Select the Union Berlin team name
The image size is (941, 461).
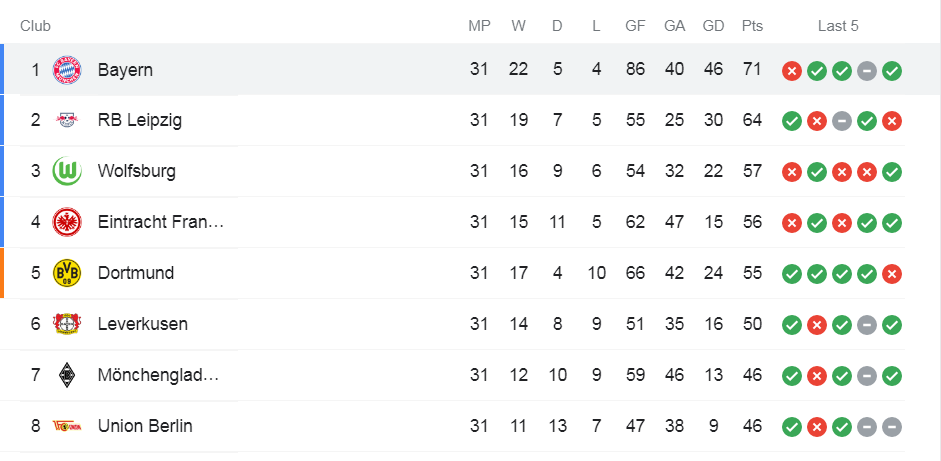pyautogui.click(x=145, y=426)
